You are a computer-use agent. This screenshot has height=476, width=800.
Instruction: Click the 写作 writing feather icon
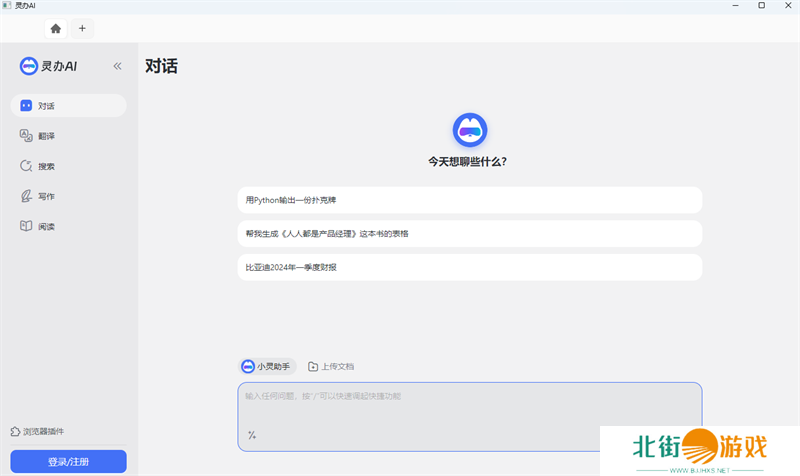[27, 196]
